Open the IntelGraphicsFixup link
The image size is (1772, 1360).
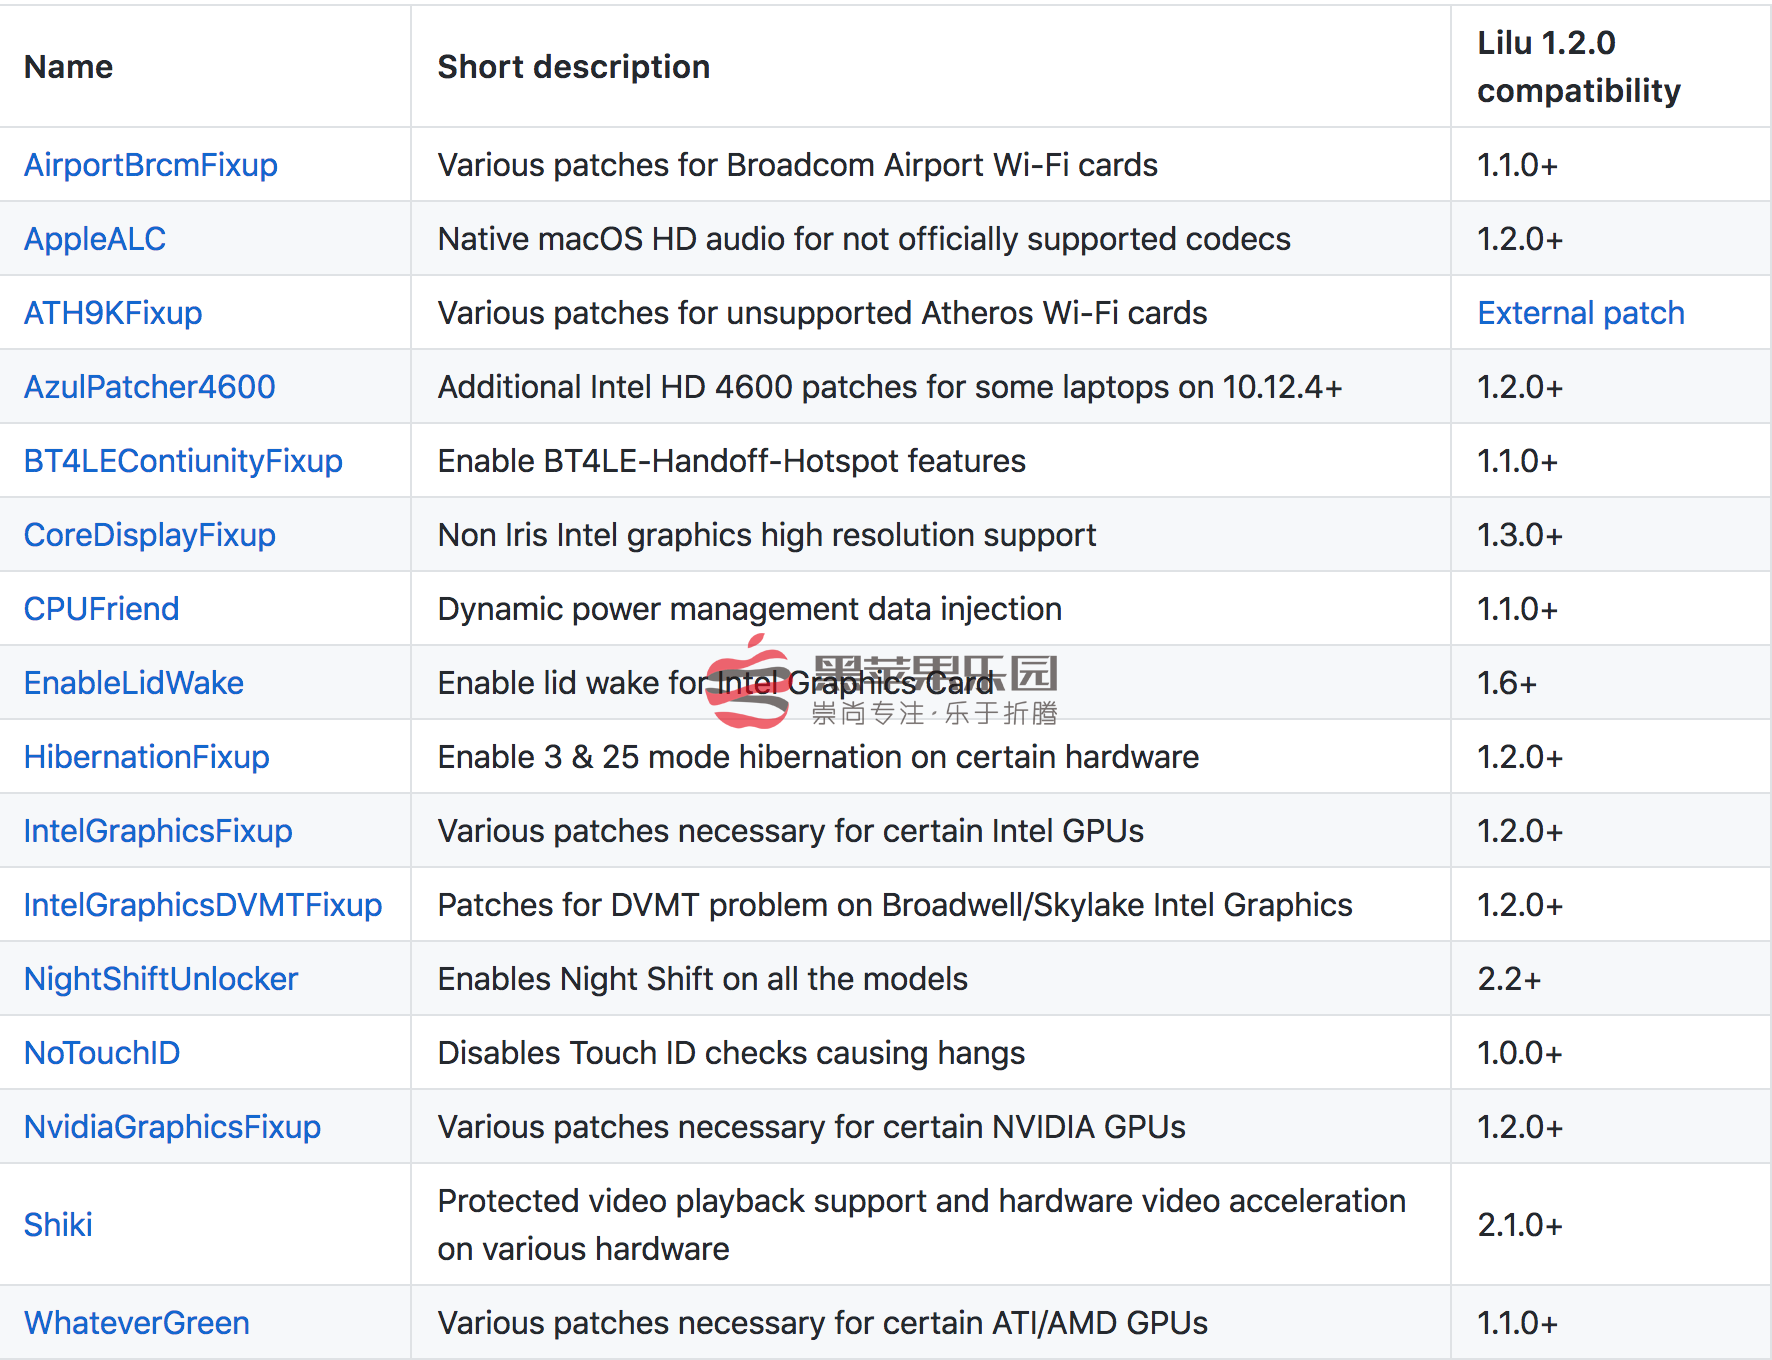click(158, 831)
